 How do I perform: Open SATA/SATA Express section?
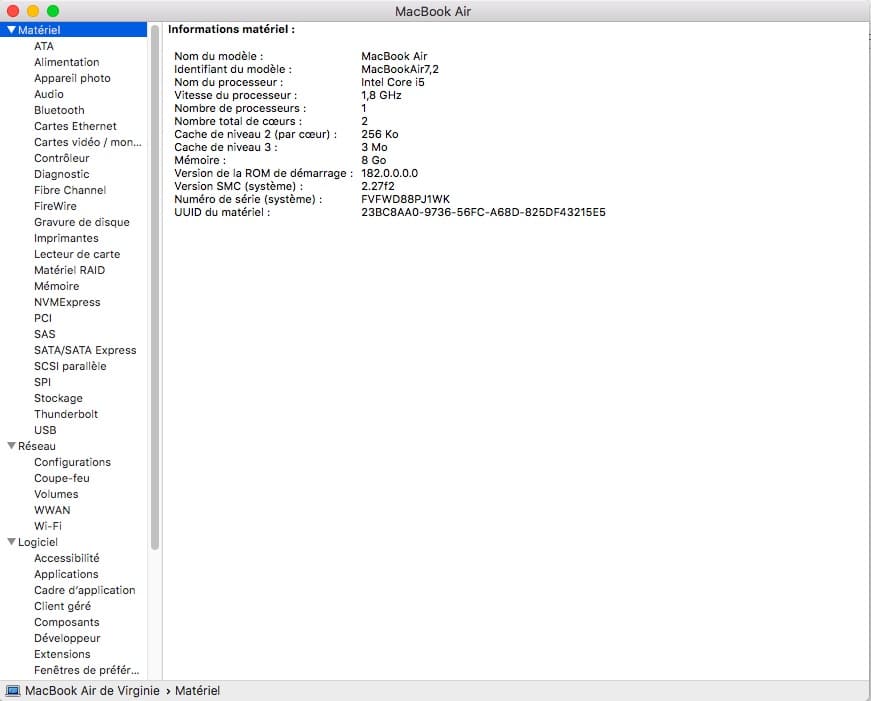85,350
